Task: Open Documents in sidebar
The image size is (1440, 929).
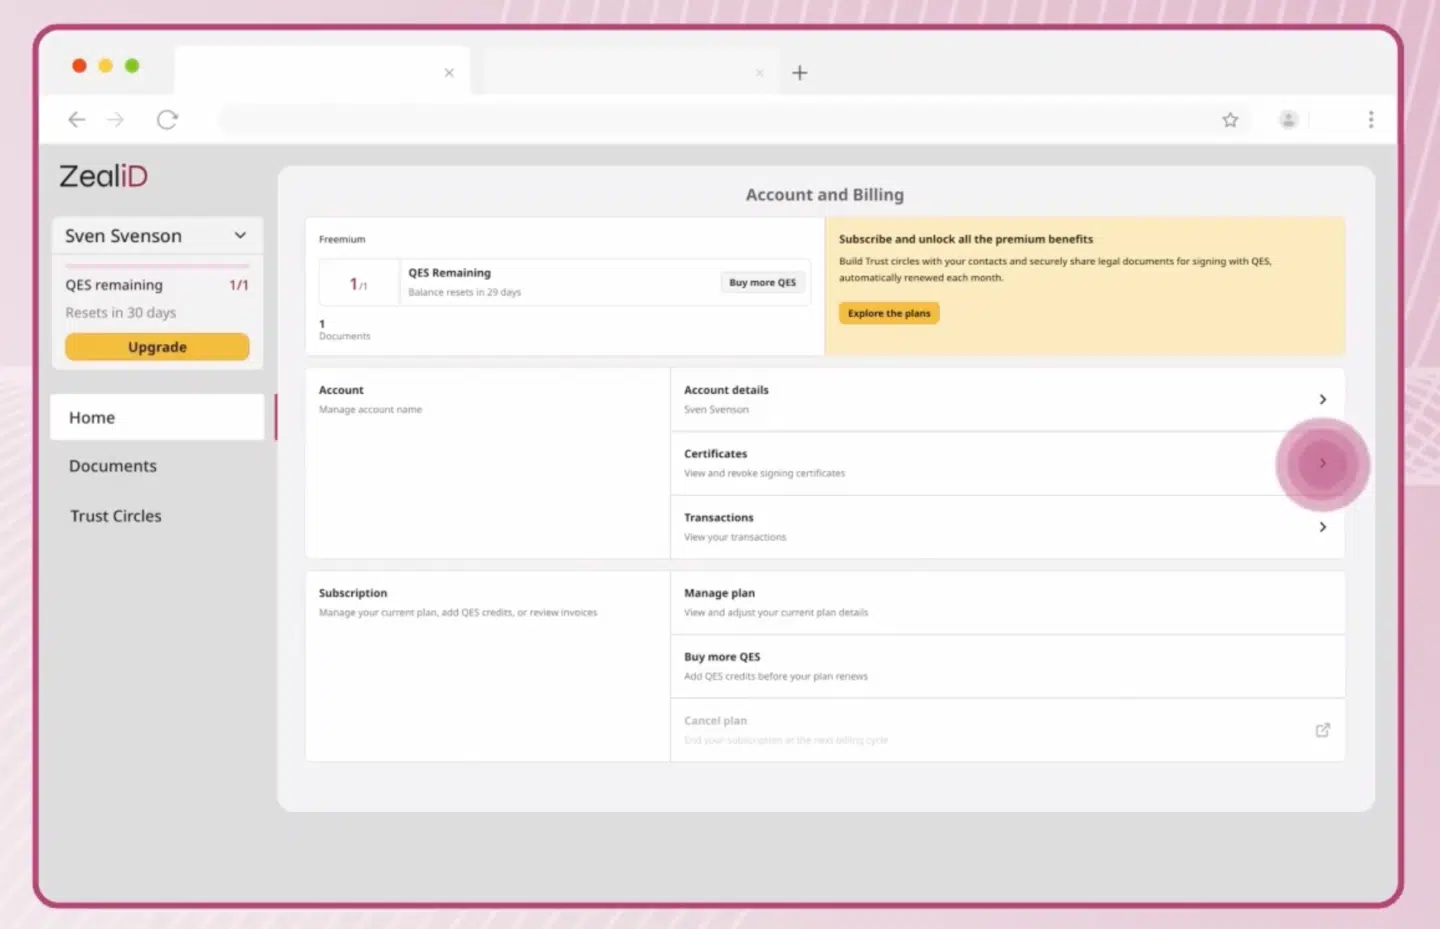Action: point(113,466)
